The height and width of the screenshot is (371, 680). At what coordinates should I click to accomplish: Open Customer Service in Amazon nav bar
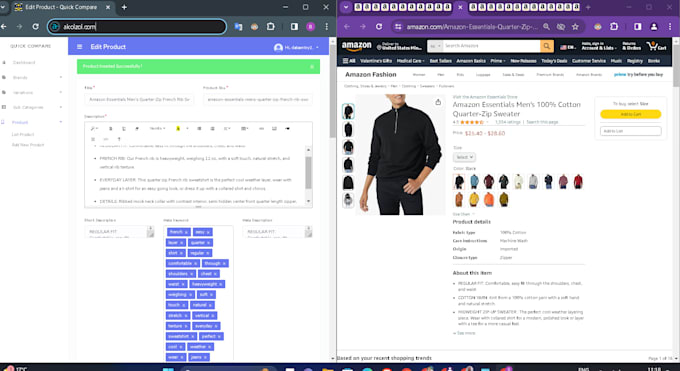click(588, 61)
